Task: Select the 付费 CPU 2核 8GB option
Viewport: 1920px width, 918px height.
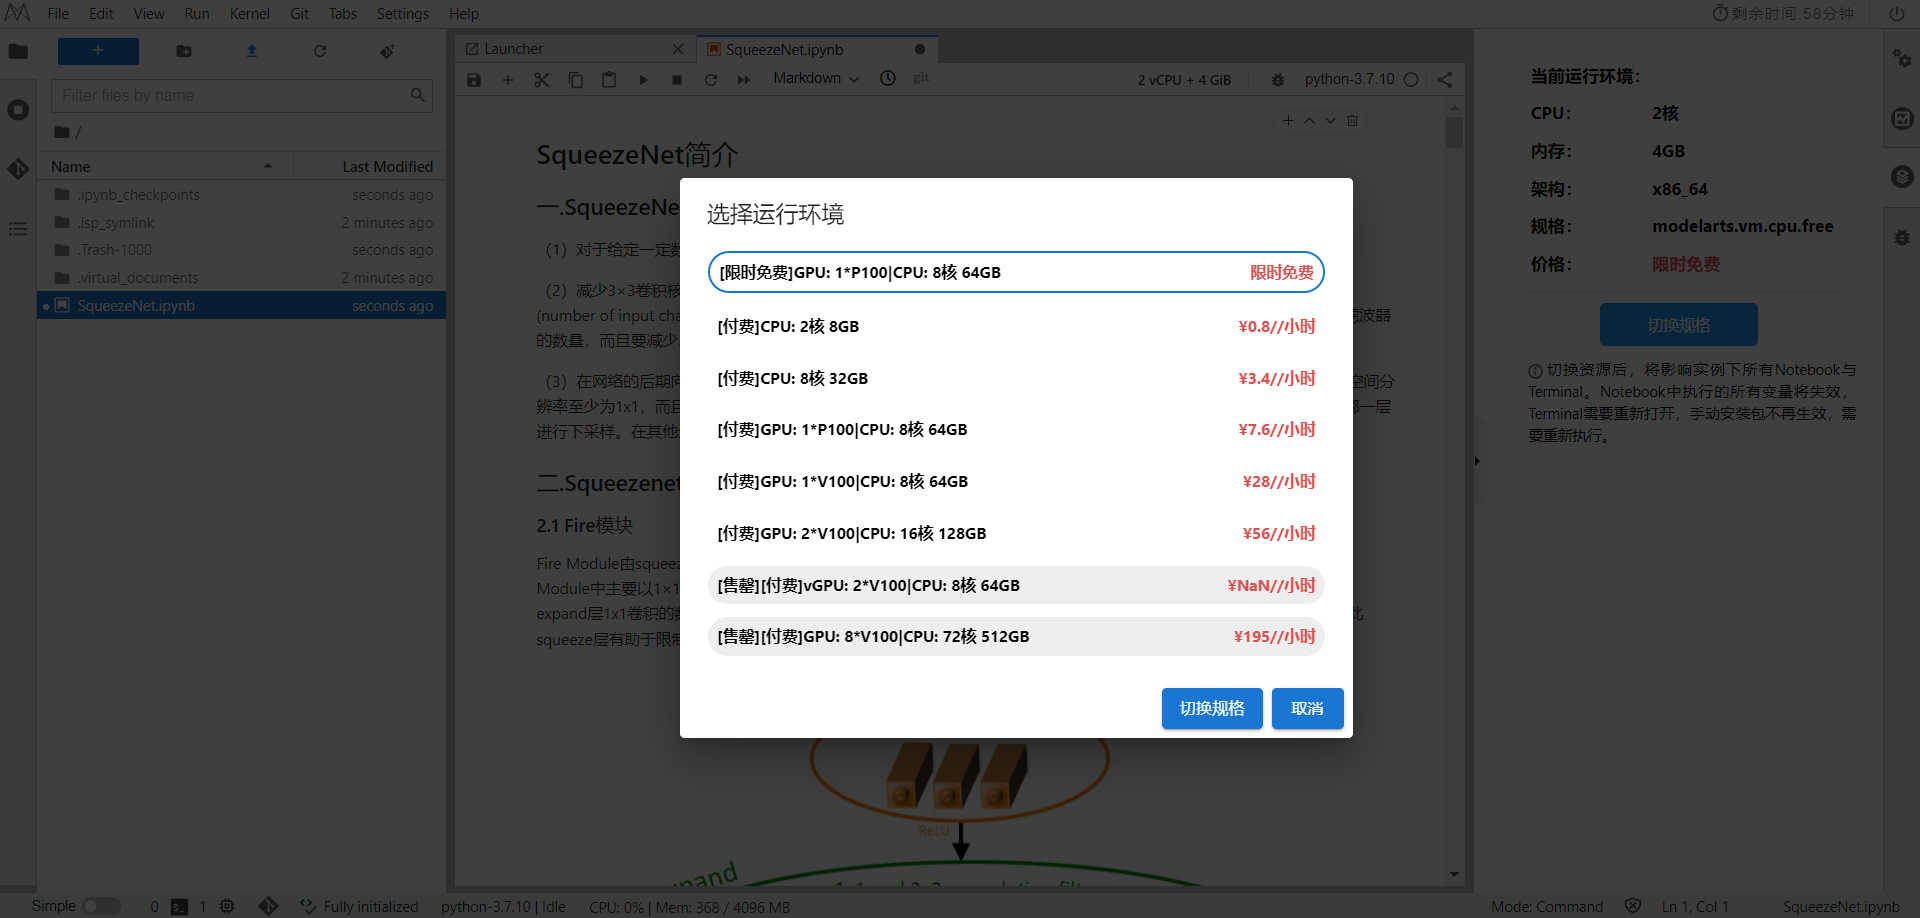Action: pyautogui.click(x=1016, y=325)
